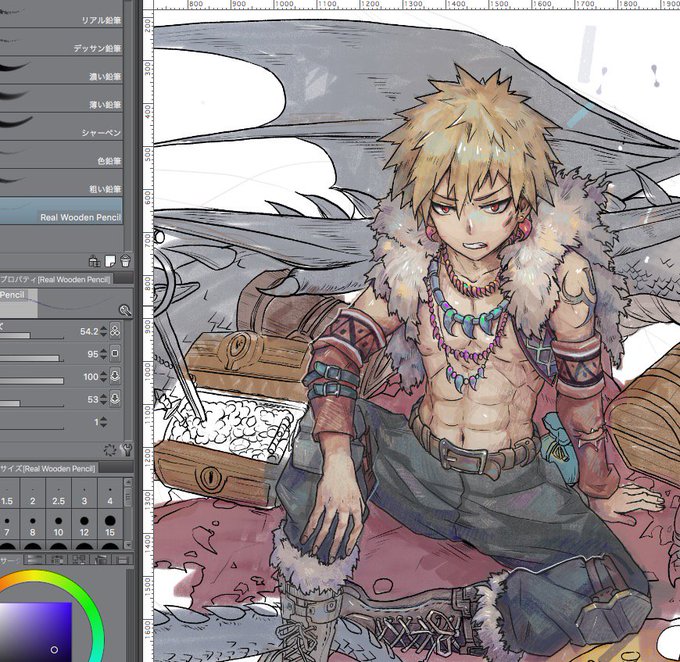Duplicate the current sub tool via the page icon
The width and height of the screenshot is (680, 662).
(110, 261)
